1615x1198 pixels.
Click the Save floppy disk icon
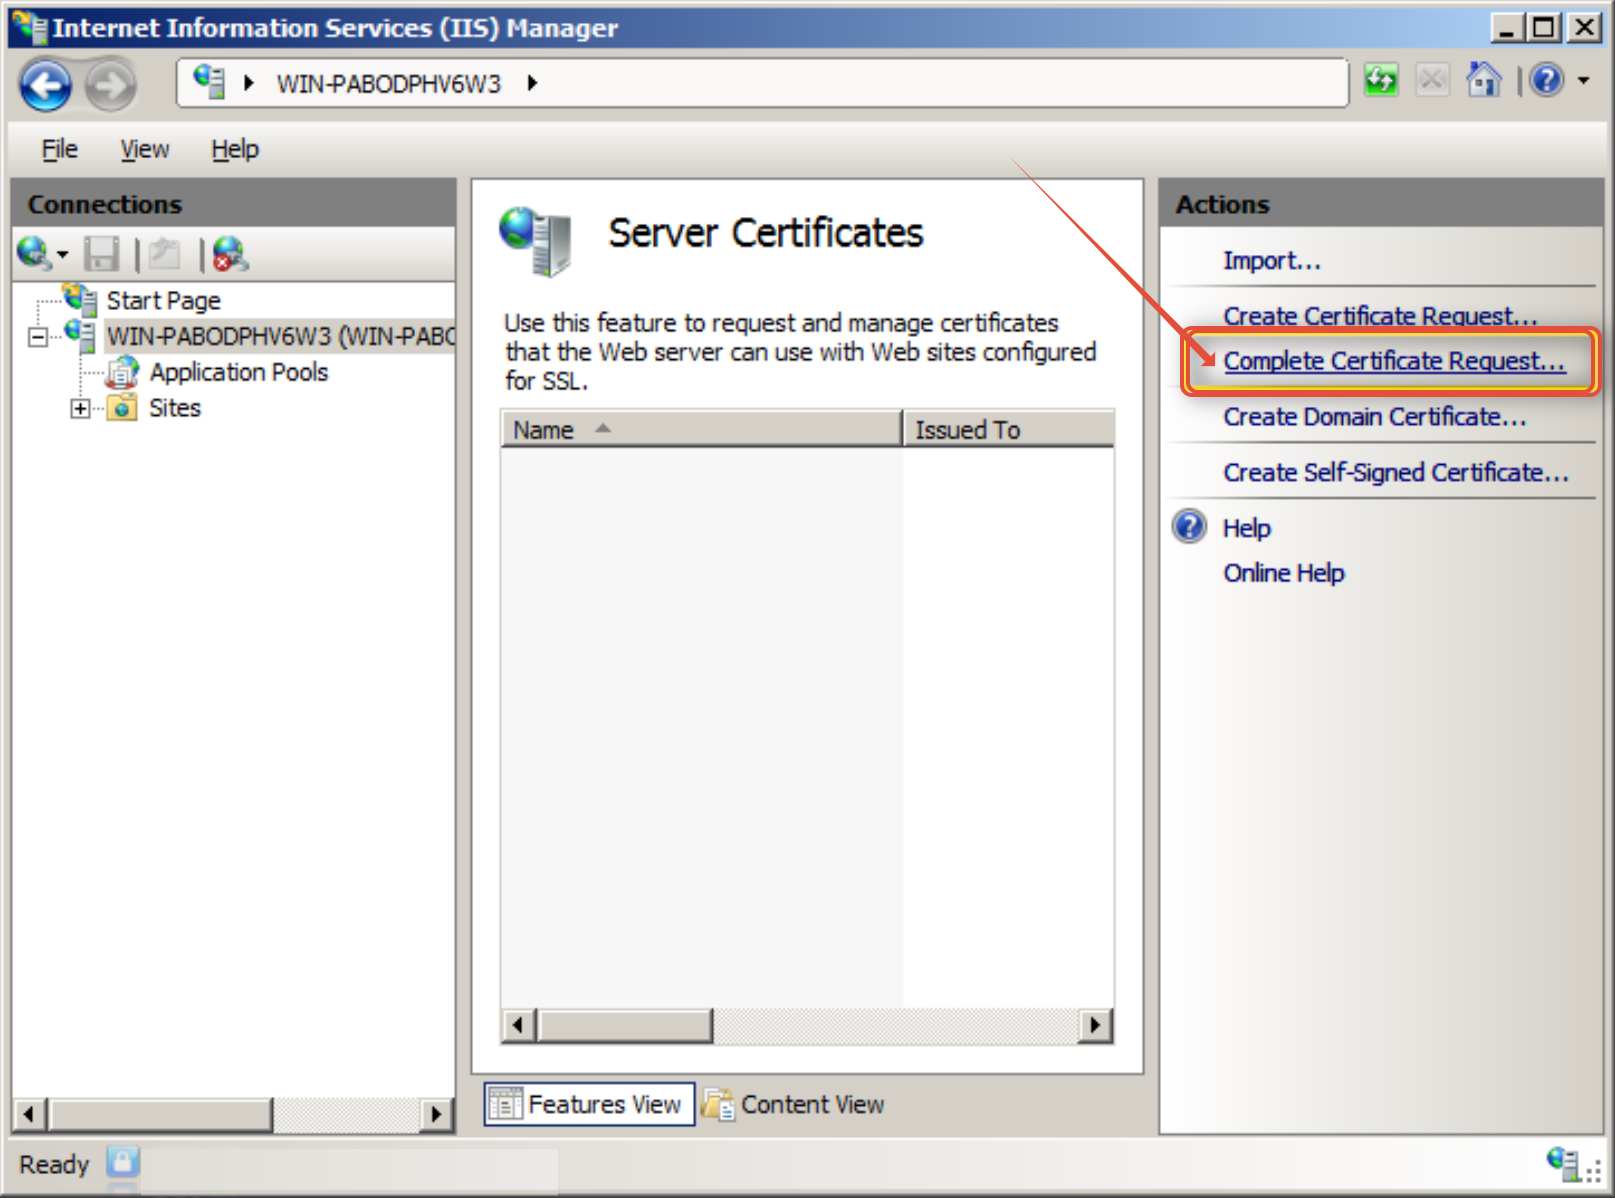[101, 254]
